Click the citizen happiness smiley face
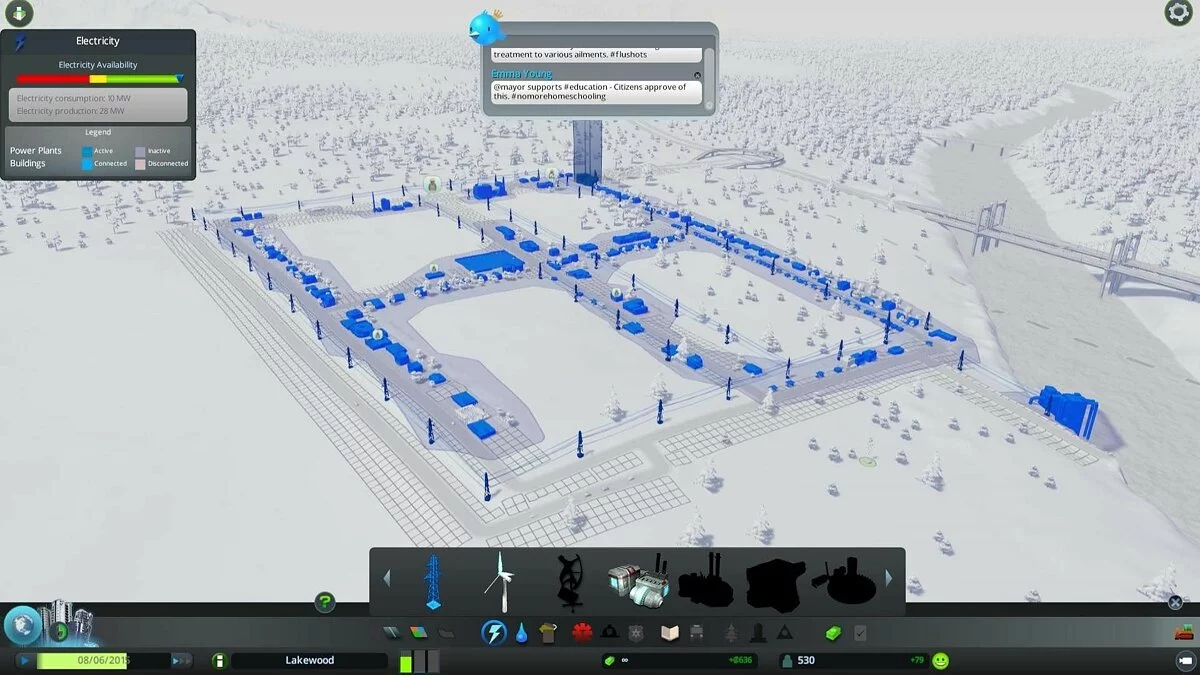Screen dimensions: 1200x675 tap(940, 660)
